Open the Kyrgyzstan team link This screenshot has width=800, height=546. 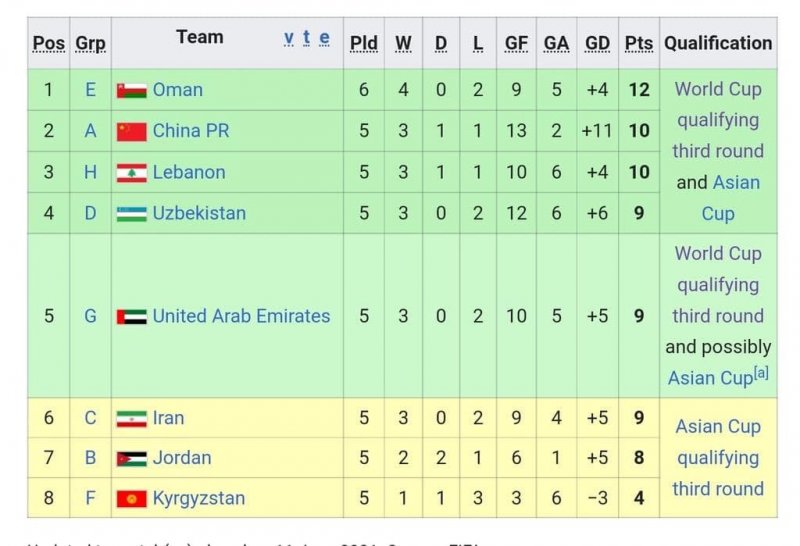tap(199, 498)
